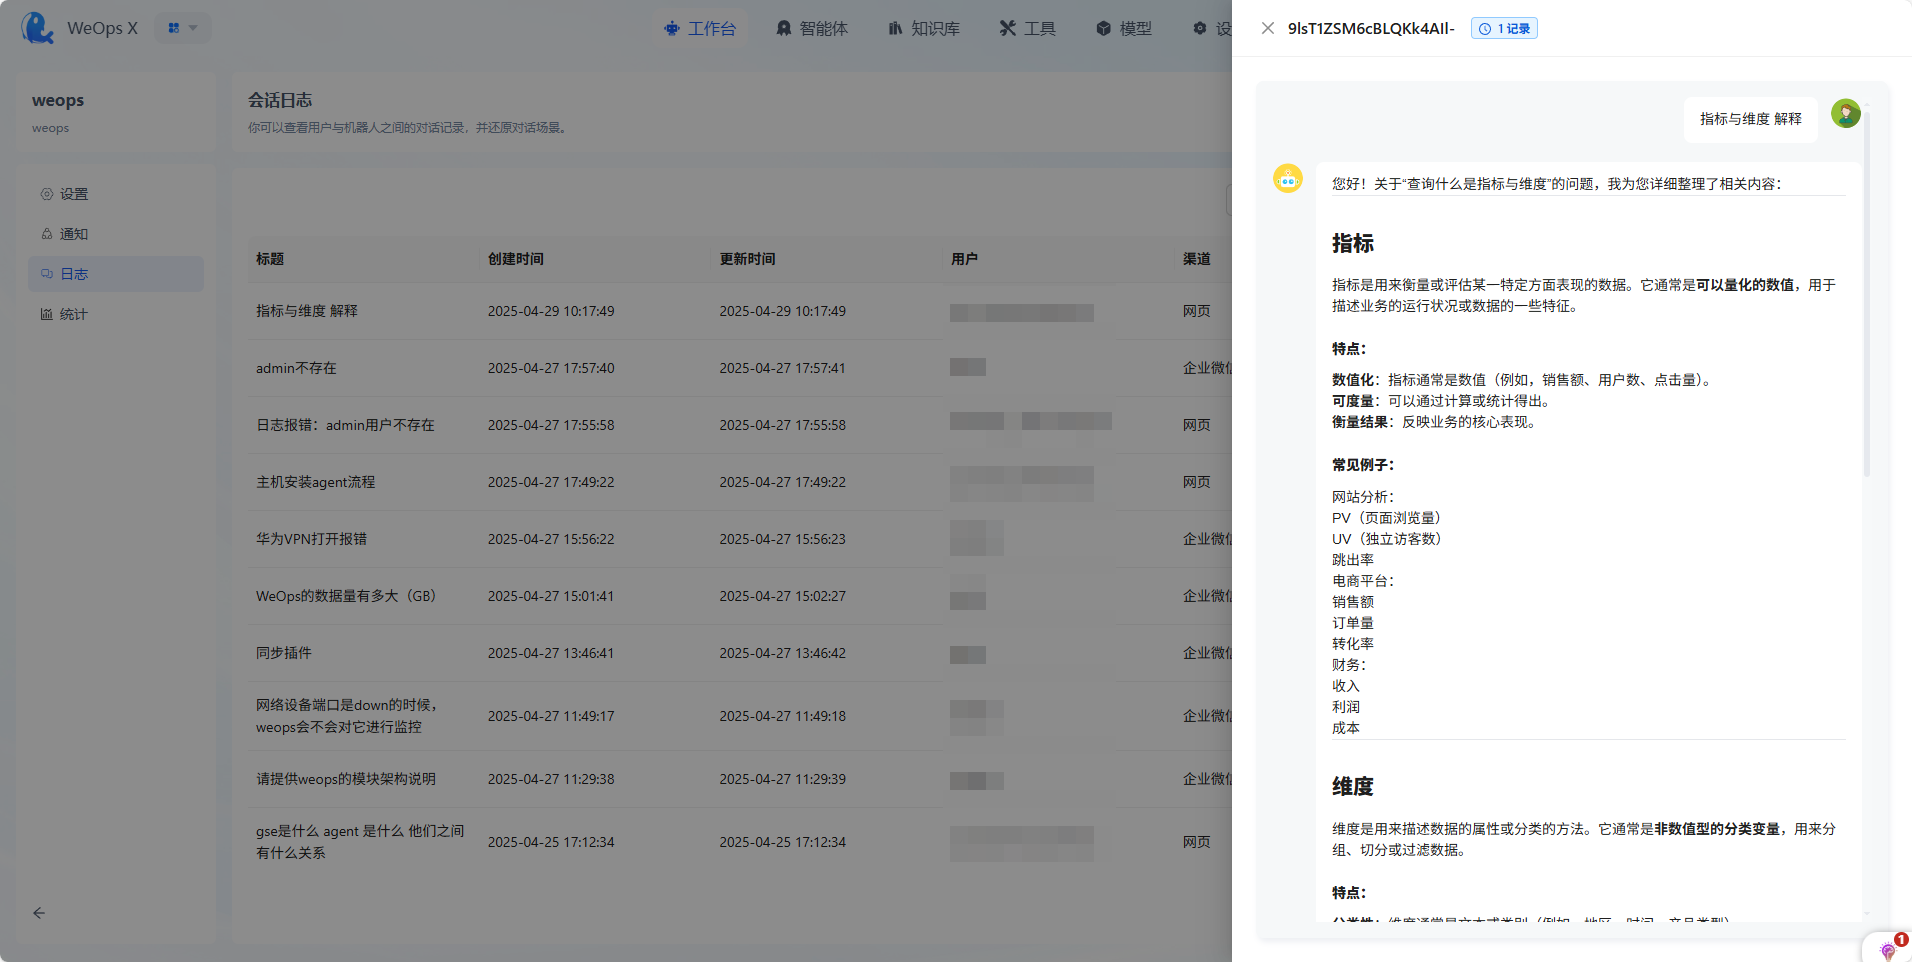
Task: Click the chat widget icon with badge
Action: pos(1888,949)
